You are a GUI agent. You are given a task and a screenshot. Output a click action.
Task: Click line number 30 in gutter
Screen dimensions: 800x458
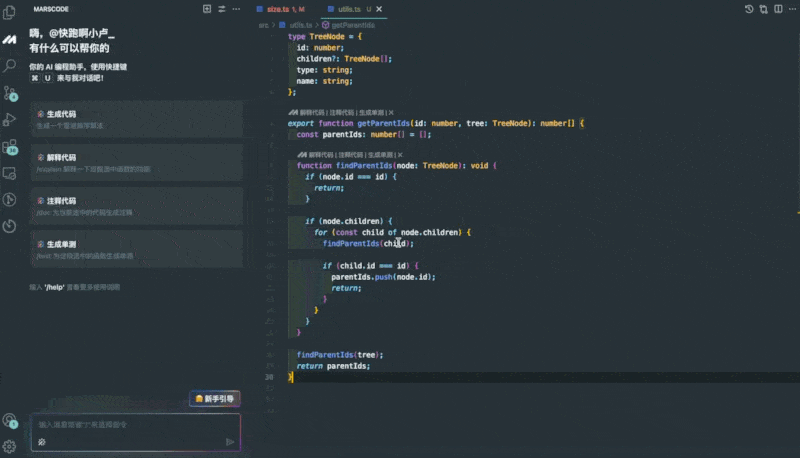pyautogui.click(x=269, y=377)
